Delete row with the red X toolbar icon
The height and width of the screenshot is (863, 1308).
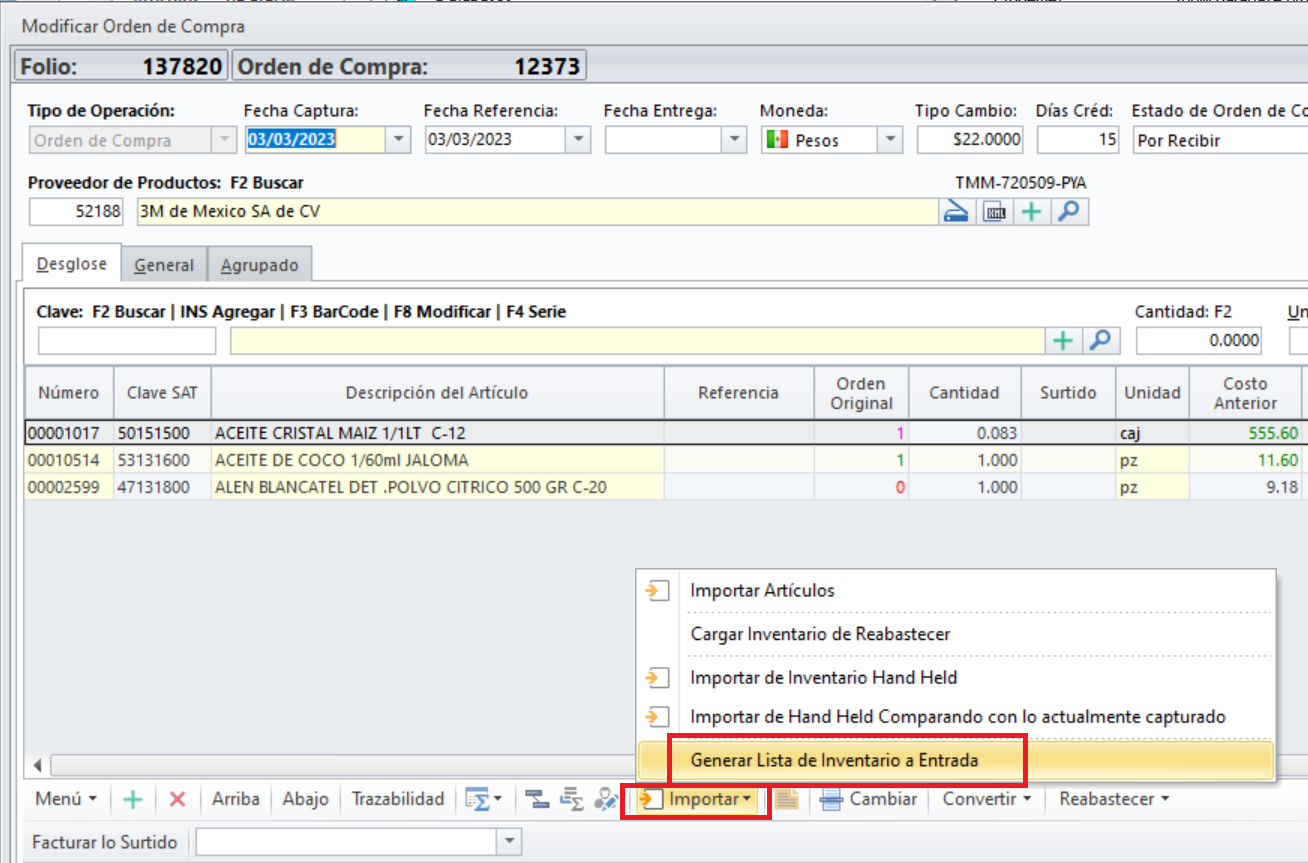point(177,799)
